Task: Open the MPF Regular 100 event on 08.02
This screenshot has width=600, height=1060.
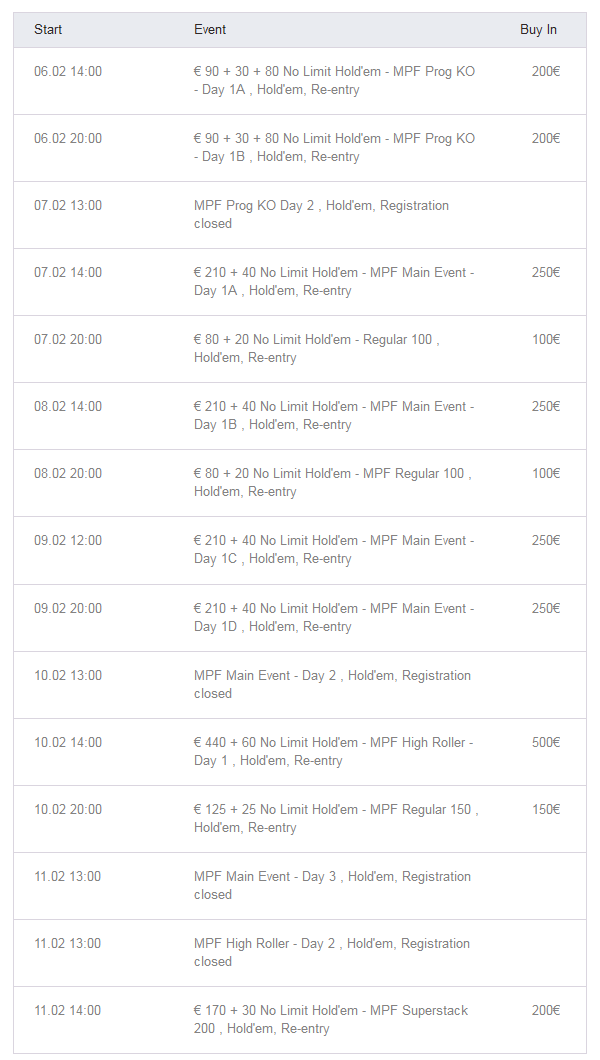Action: [x=332, y=483]
